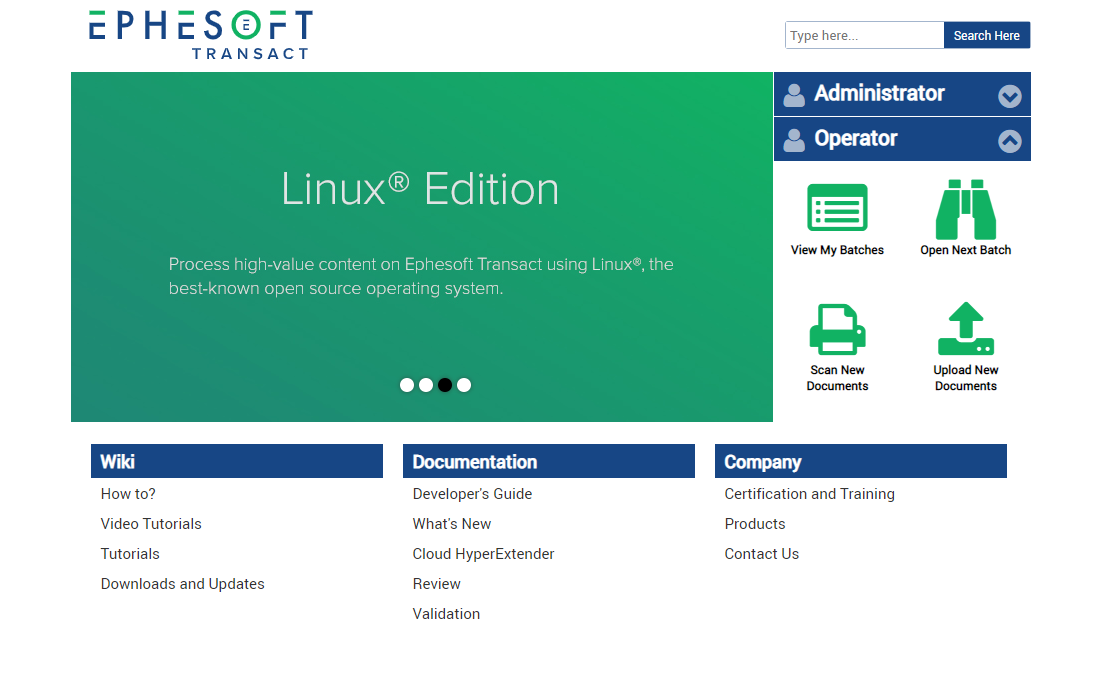Open the Tutorials link under Wiki
Screen dimensions: 1115x674
point(130,553)
